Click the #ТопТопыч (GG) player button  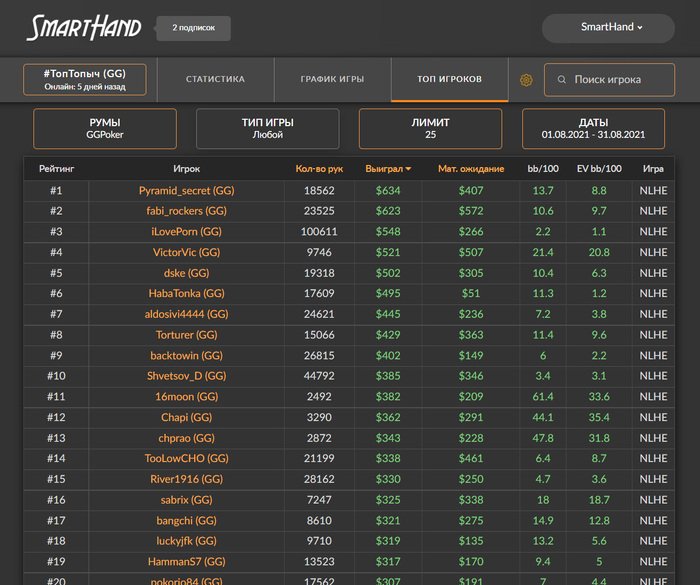coord(85,80)
